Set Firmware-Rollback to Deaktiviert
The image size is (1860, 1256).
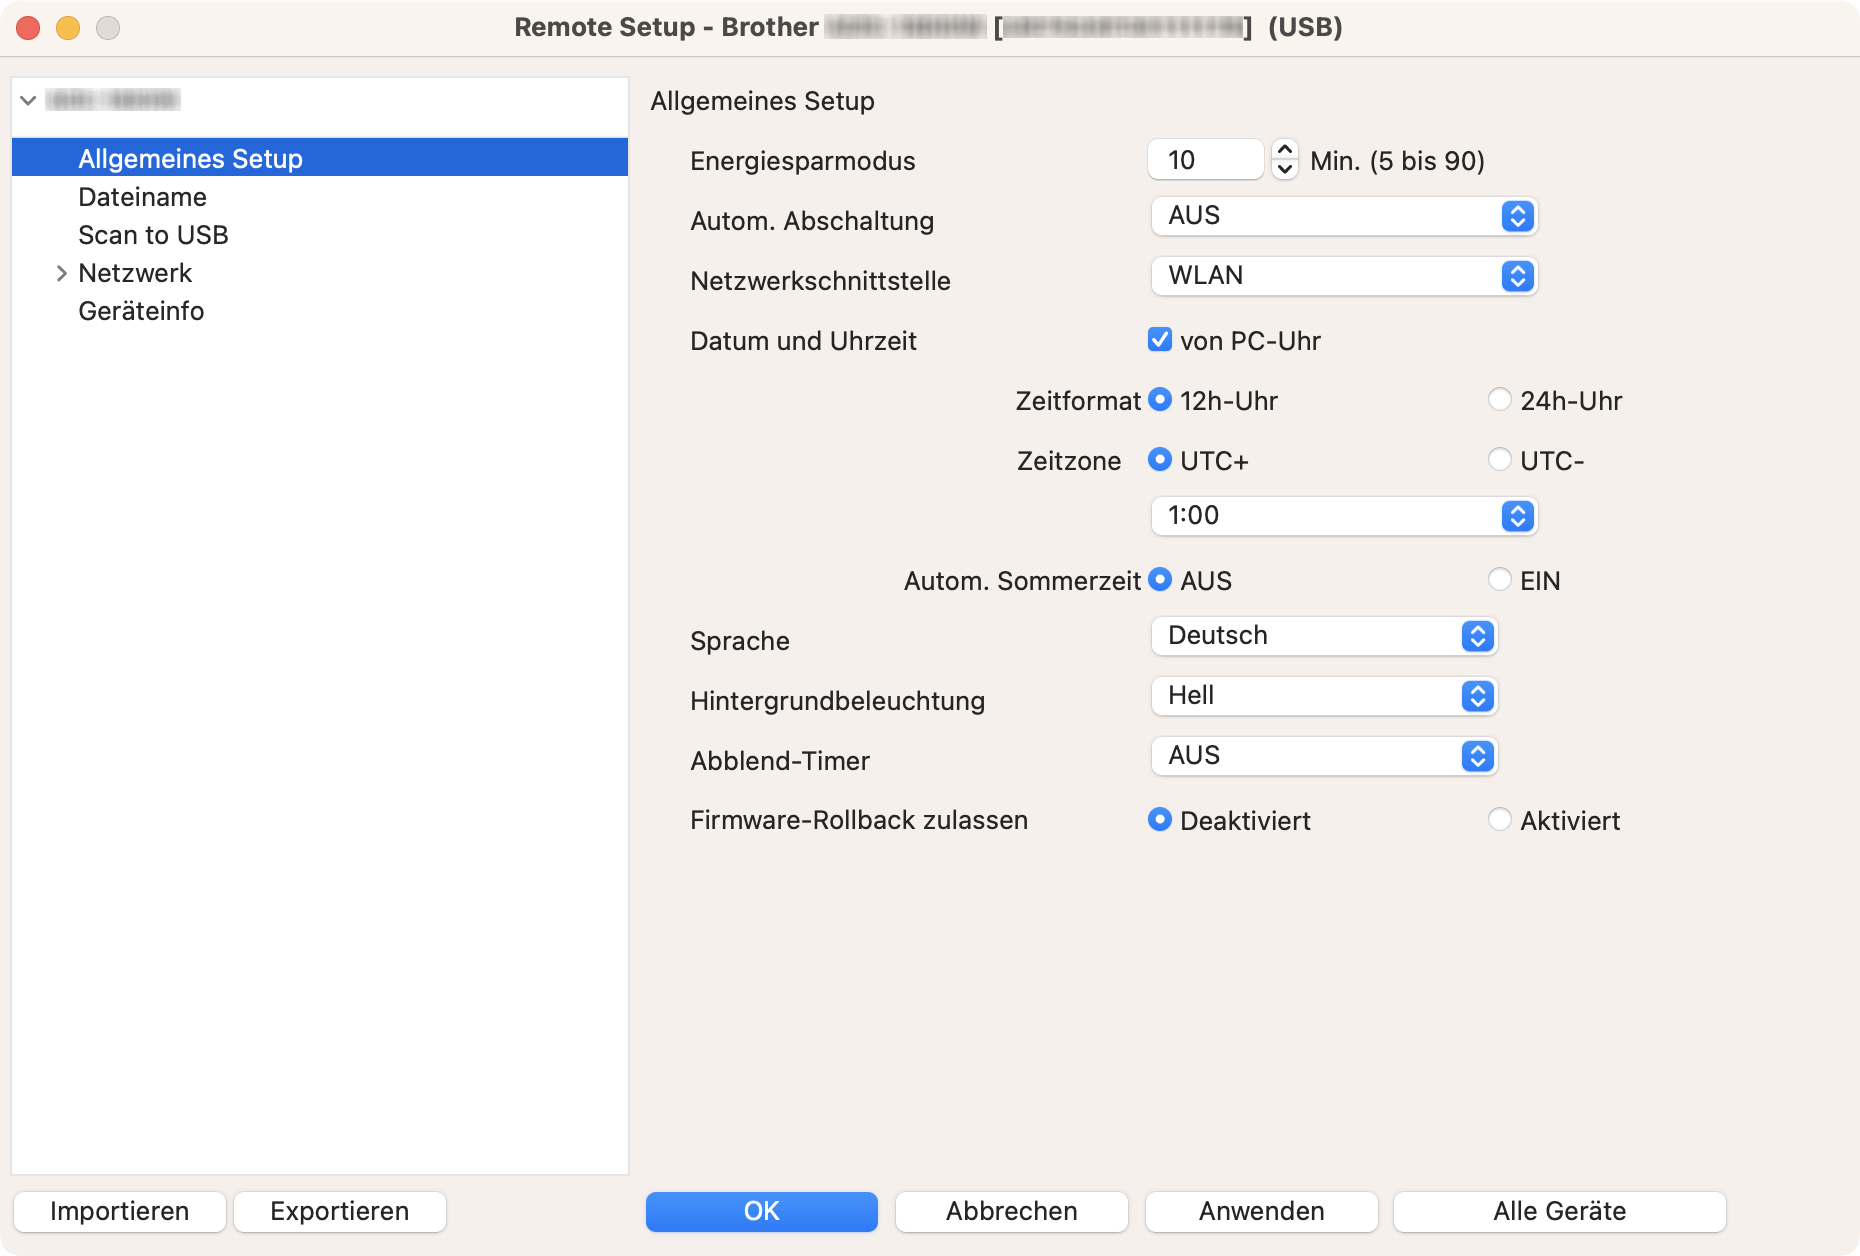(1160, 820)
